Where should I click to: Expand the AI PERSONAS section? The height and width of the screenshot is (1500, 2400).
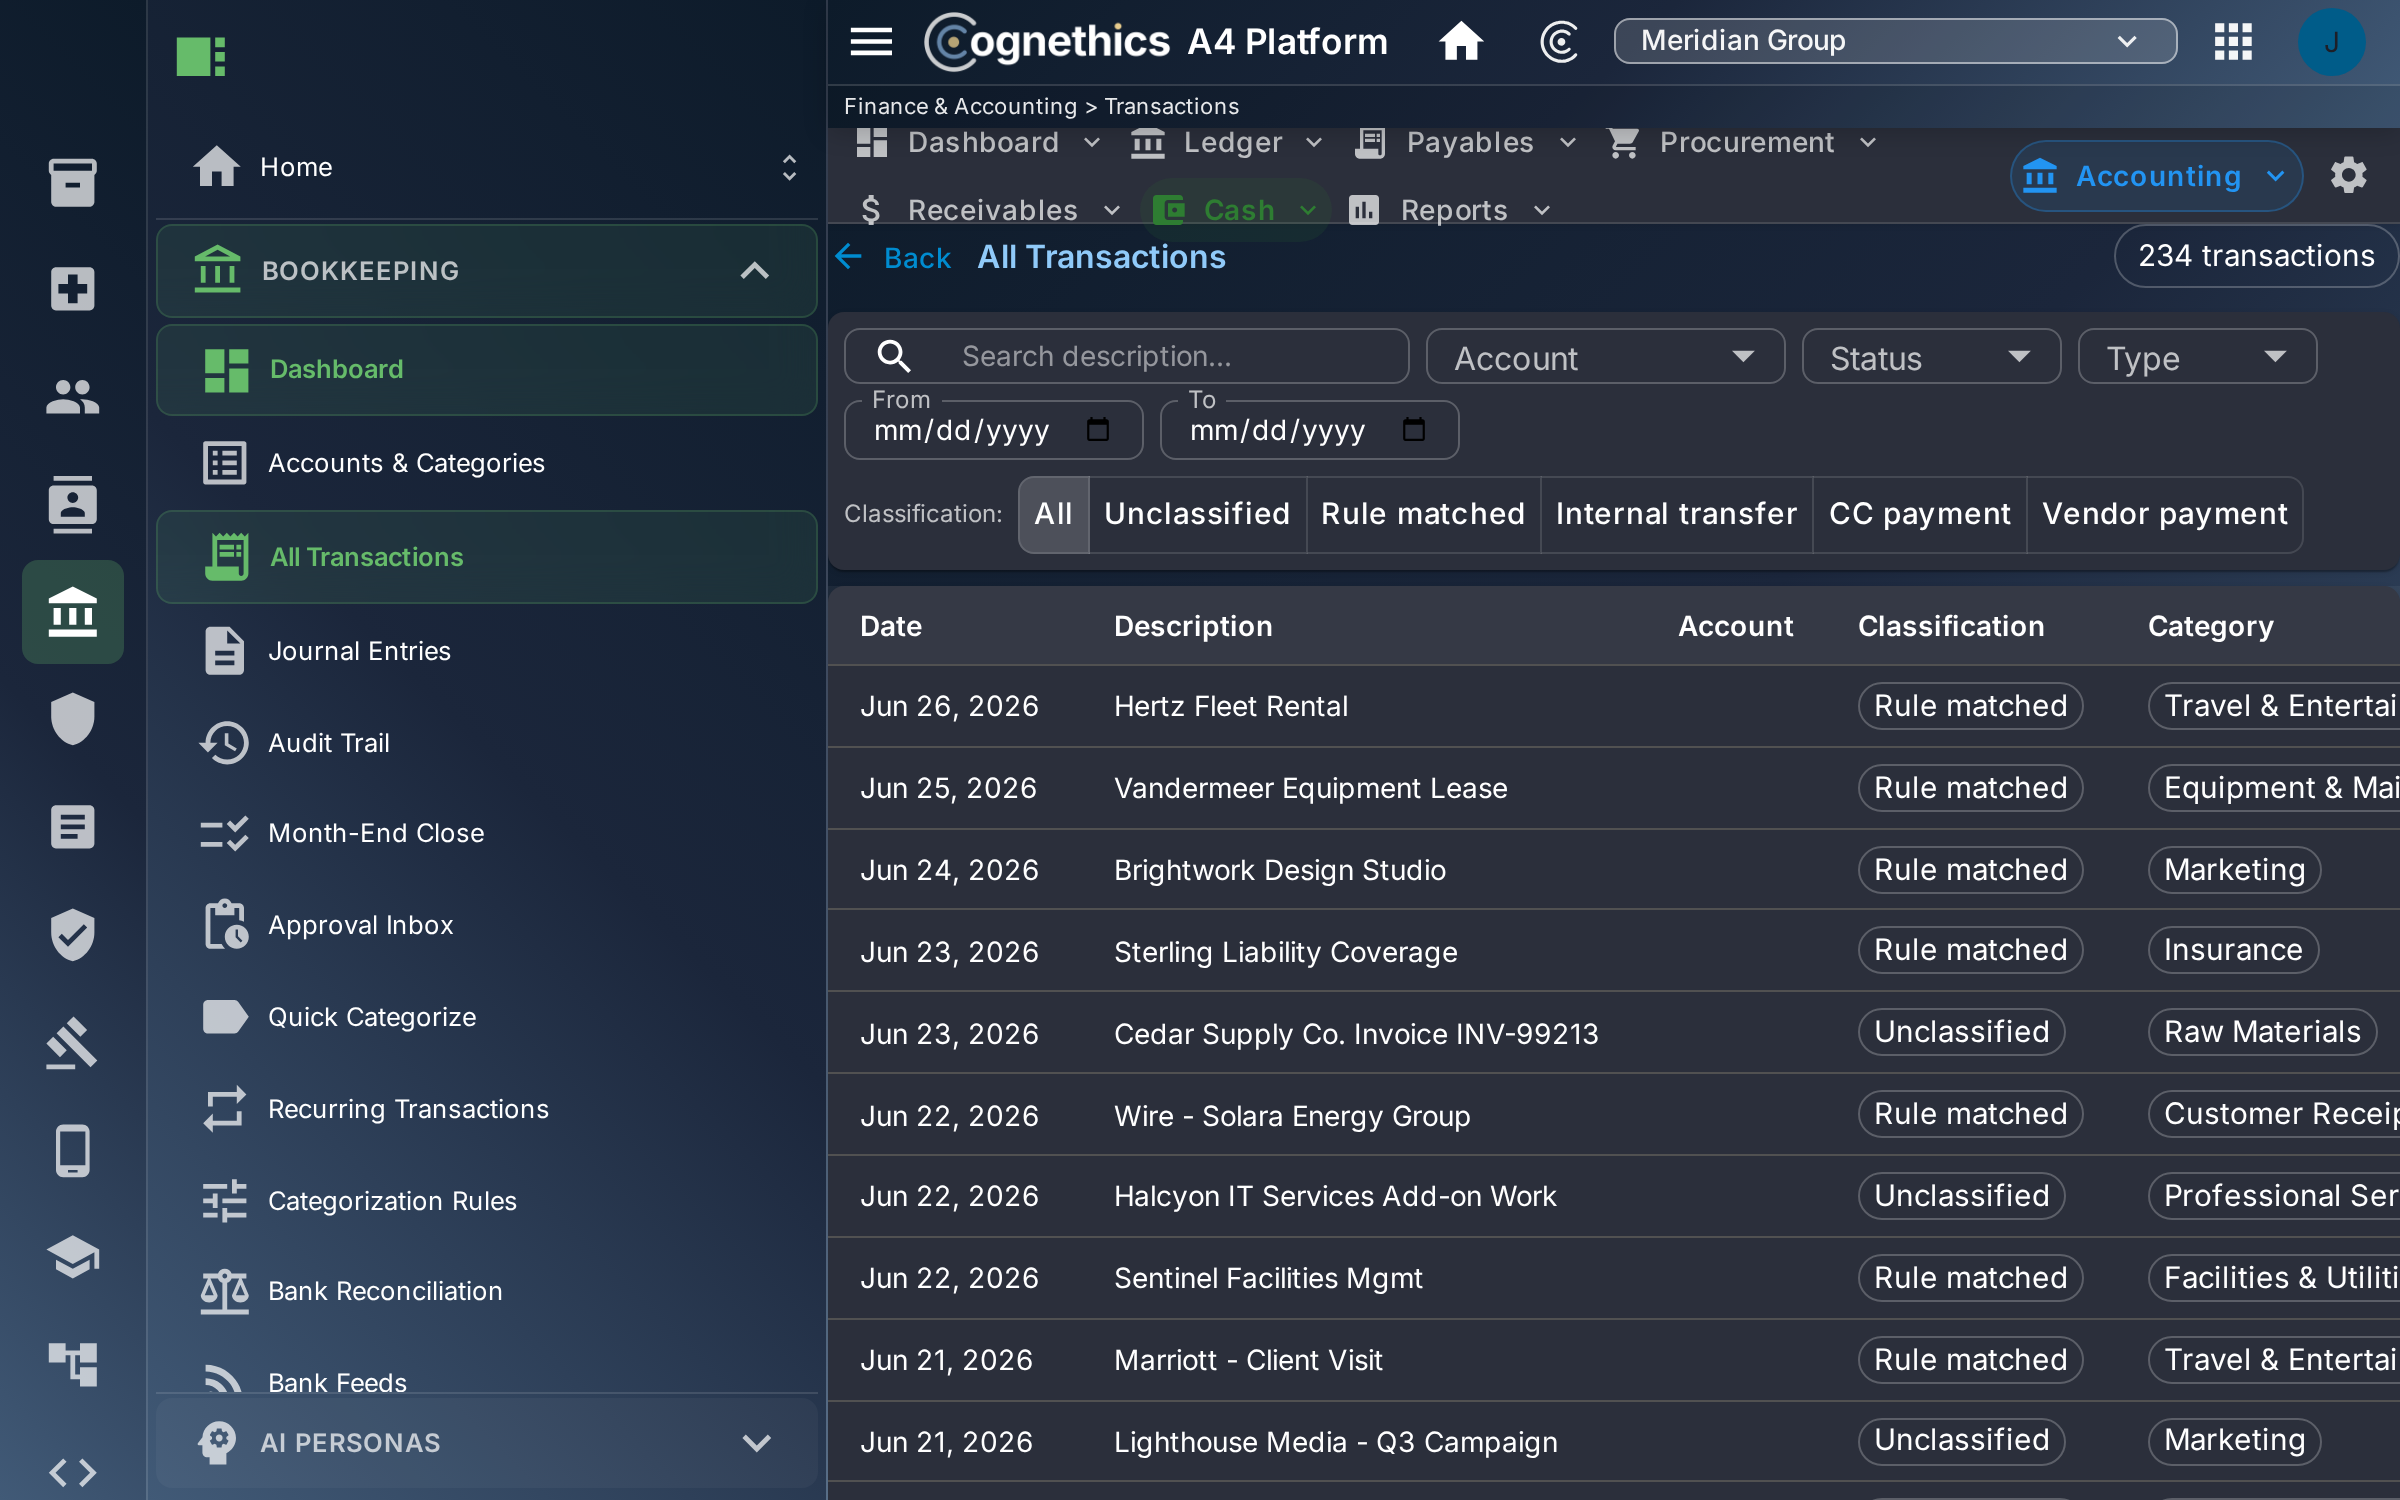pyautogui.click(x=487, y=1442)
